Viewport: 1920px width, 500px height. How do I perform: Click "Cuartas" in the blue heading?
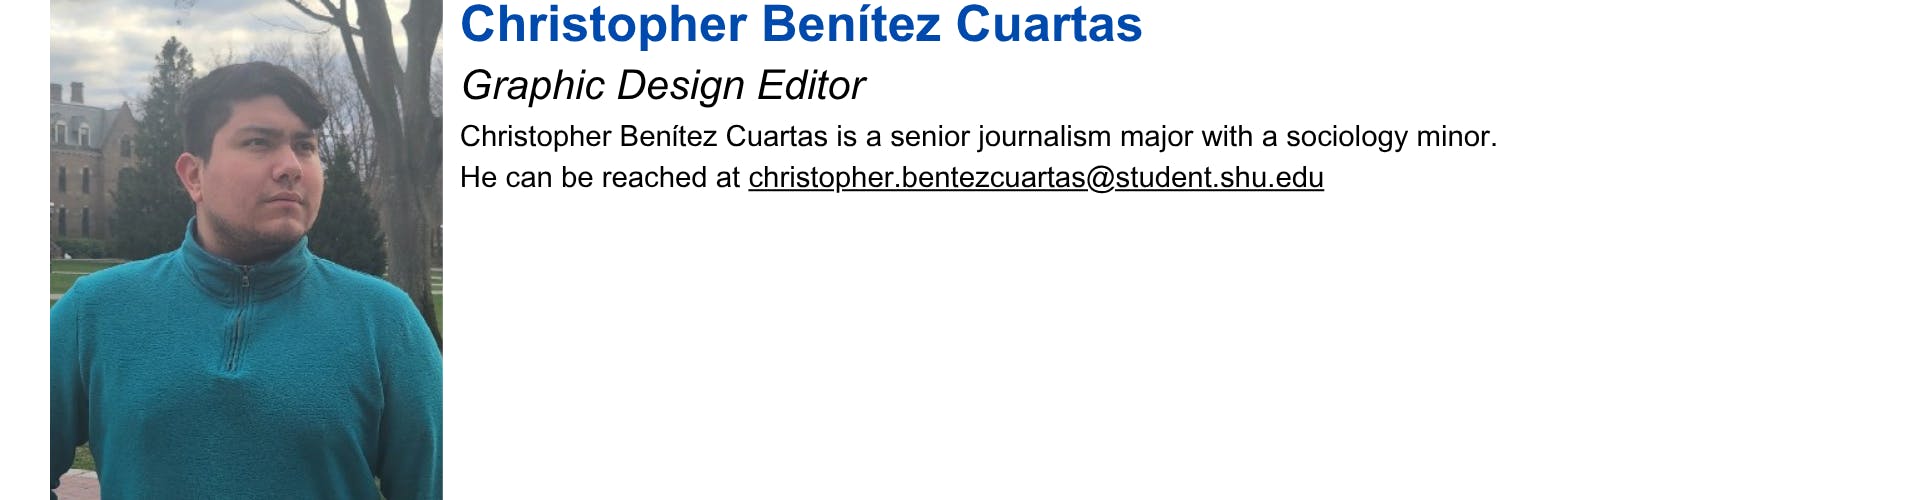(x=1048, y=26)
